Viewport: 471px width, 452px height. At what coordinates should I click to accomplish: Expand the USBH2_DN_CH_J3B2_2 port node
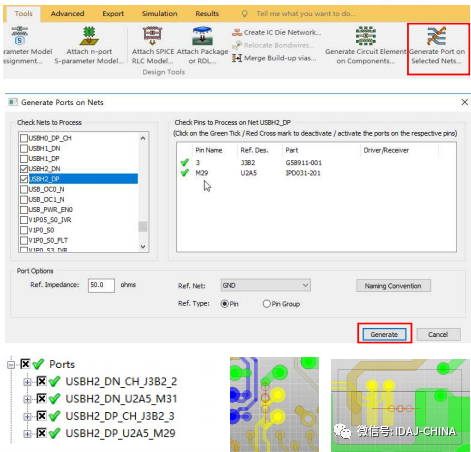(27, 382)
